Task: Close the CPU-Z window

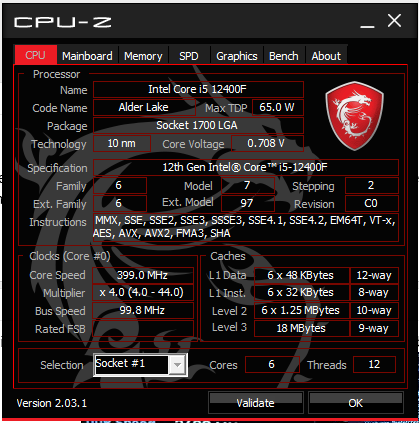Action: tap(394, 21)
